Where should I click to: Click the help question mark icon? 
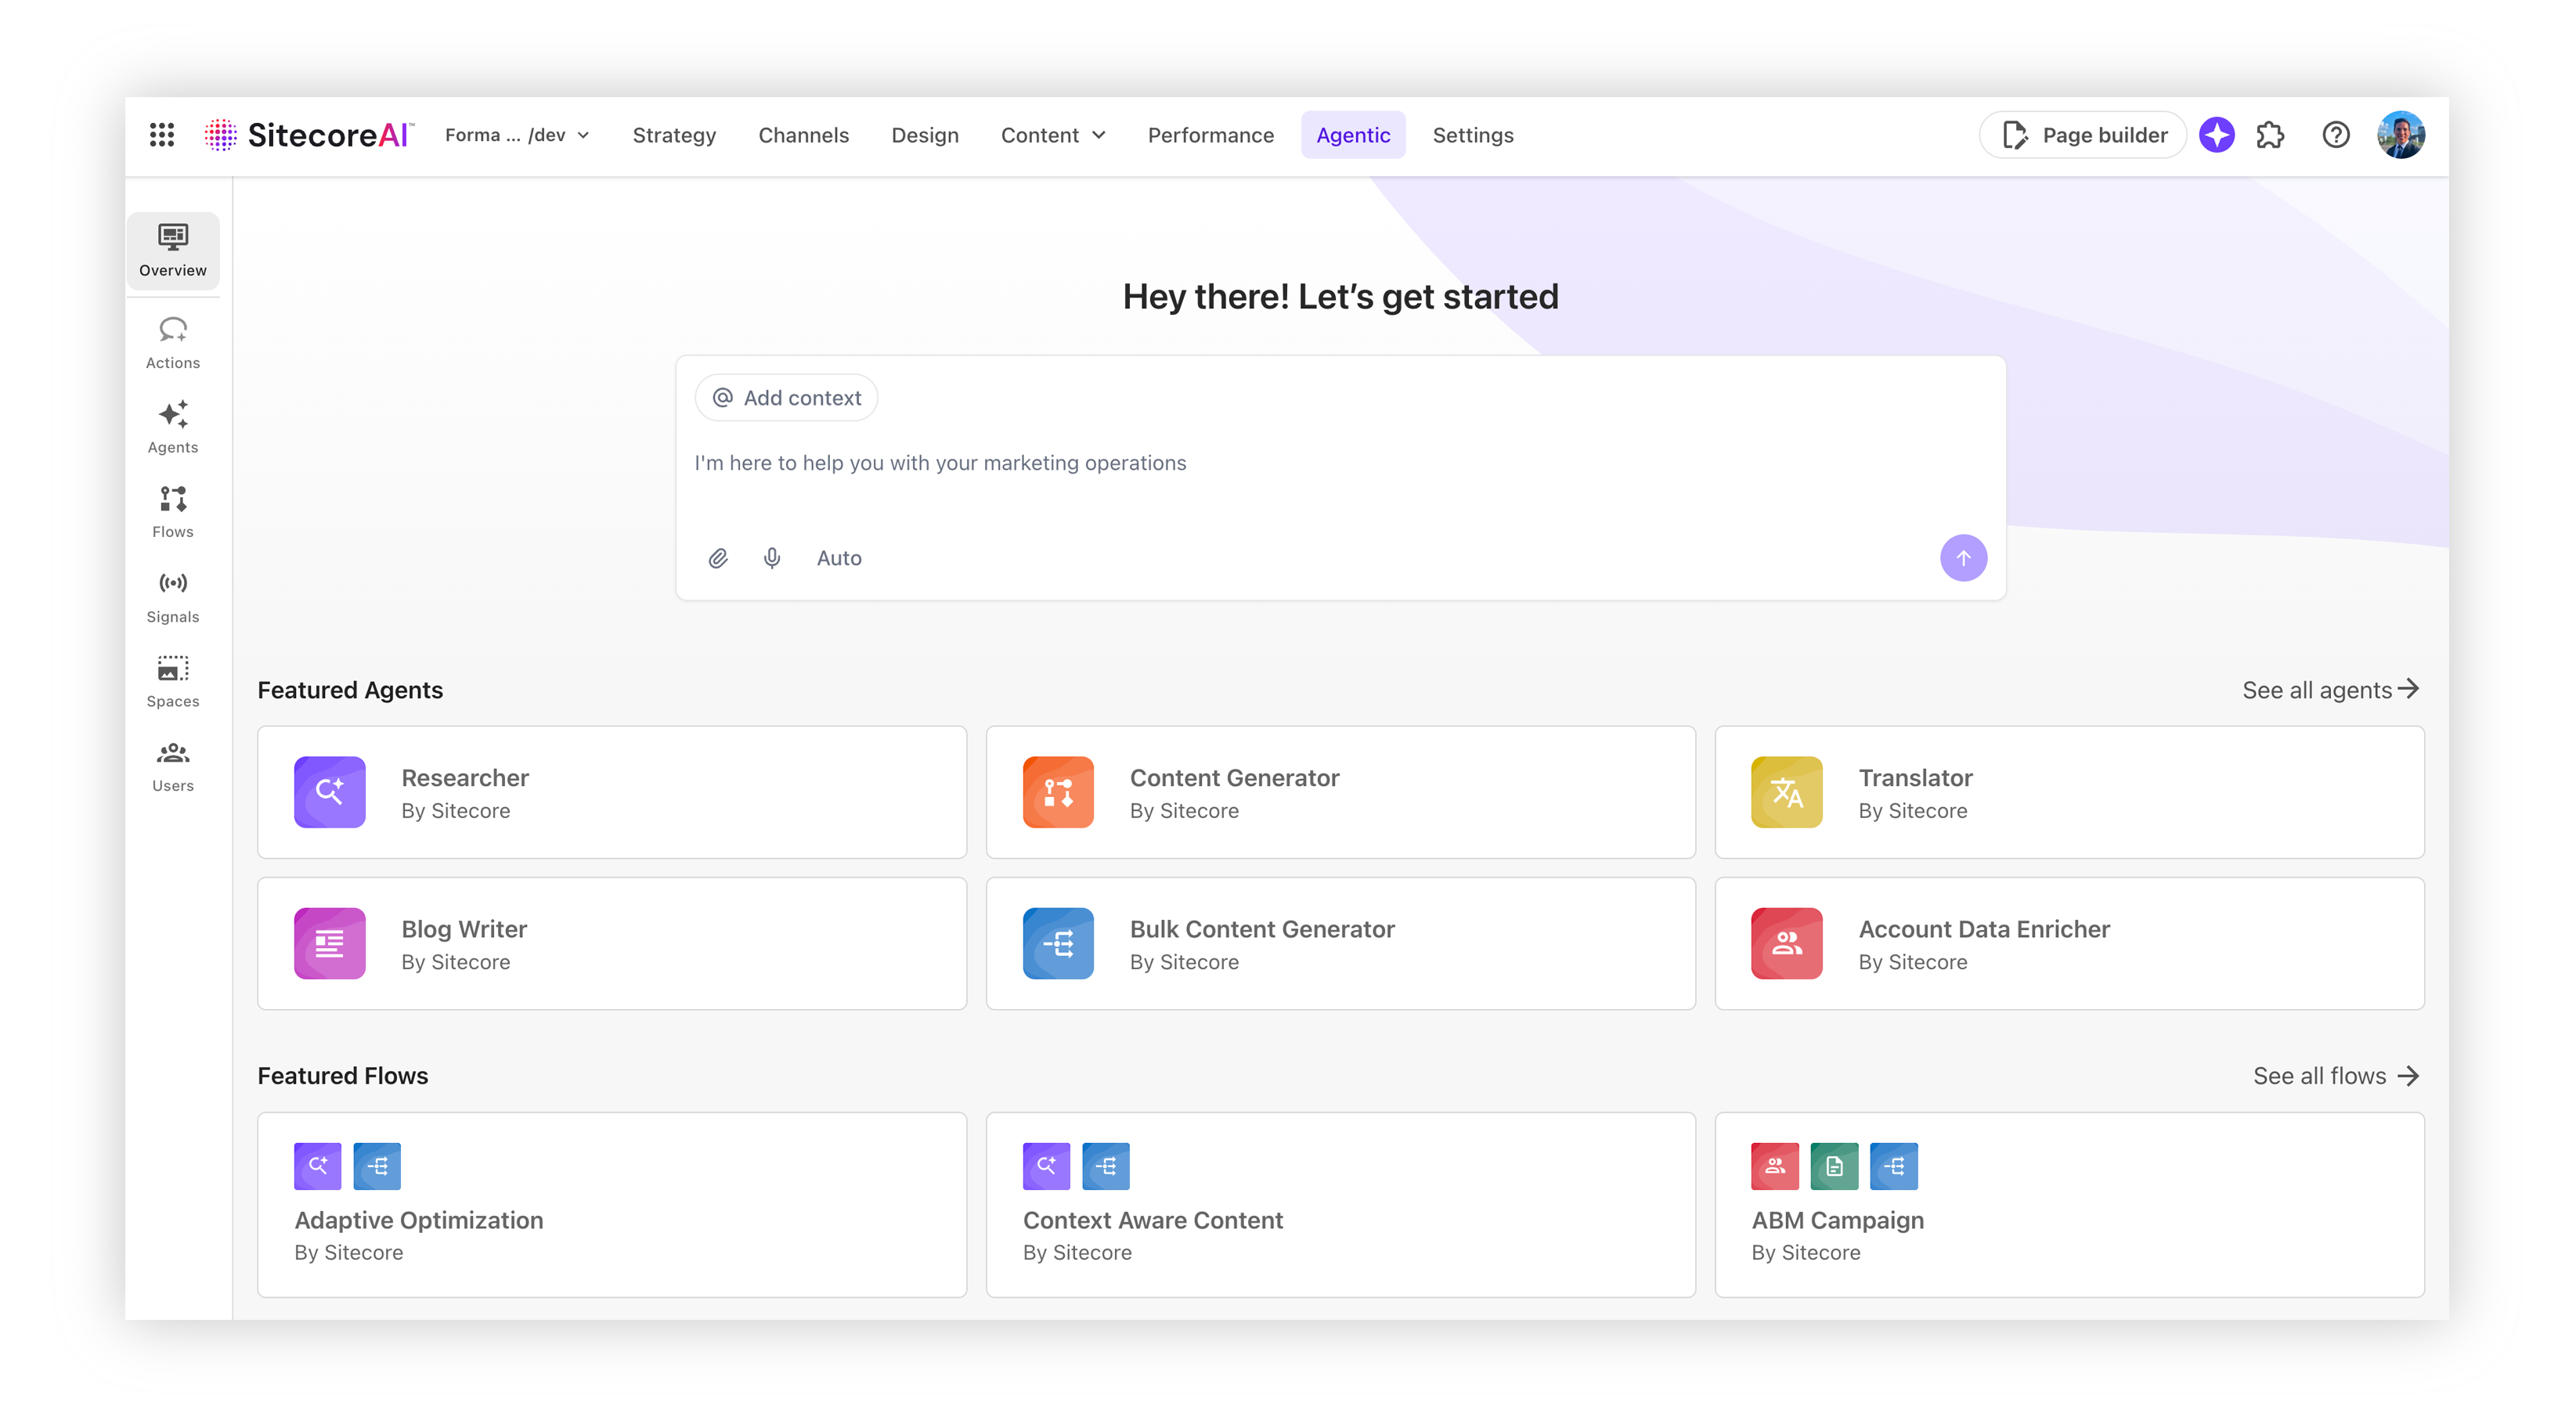(2336, 135)
